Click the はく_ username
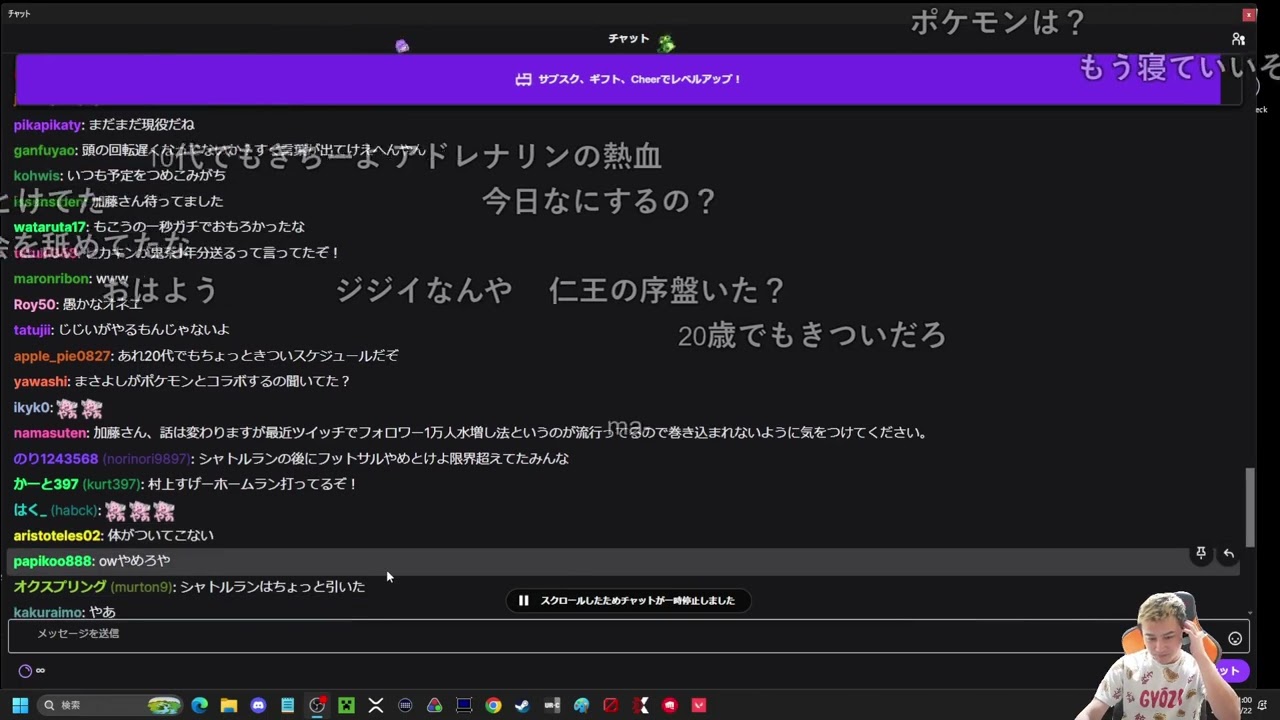The image size is (1280, 720). [30, 510]
